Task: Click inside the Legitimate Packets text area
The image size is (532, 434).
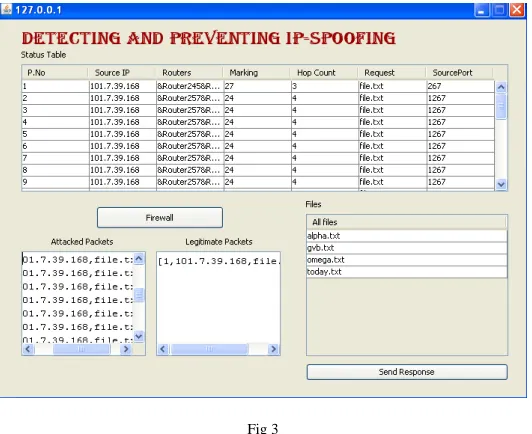Action: [218, 298]
